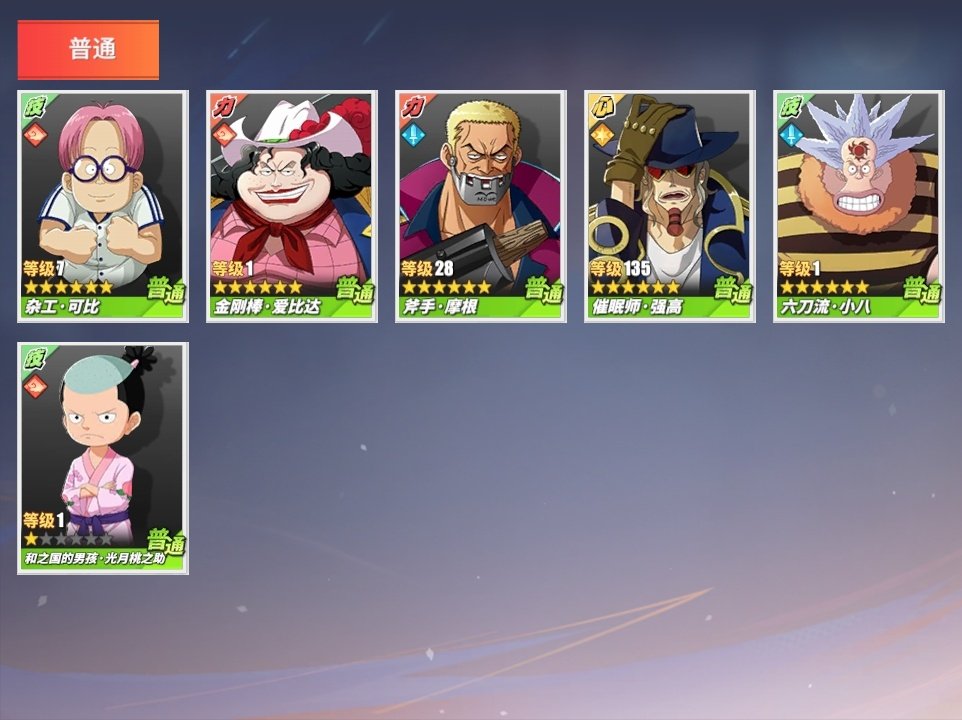Open the 催眠师·强高 character card
Viewport: 962px width, 720px height.
pyautogui.click(x=670, y=206)
